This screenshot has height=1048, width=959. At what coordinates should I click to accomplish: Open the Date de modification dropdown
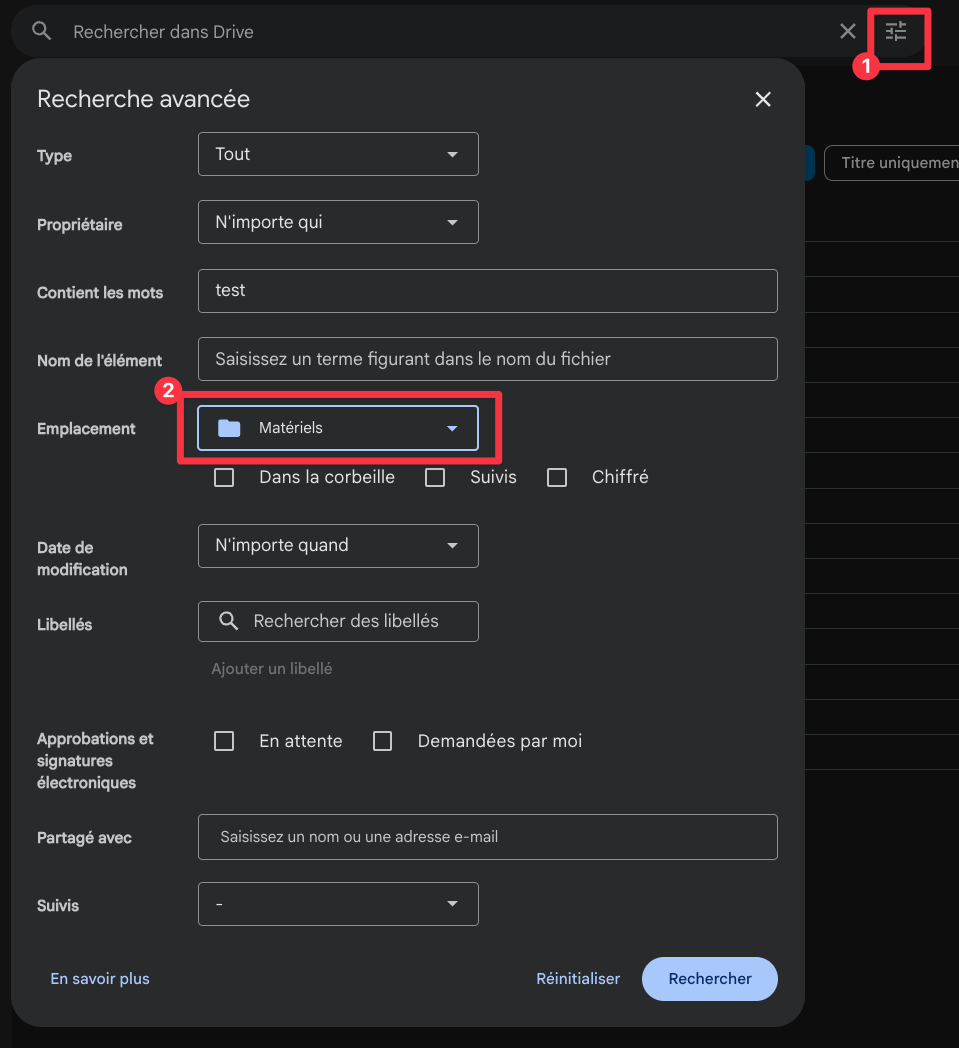click(338, 546)
